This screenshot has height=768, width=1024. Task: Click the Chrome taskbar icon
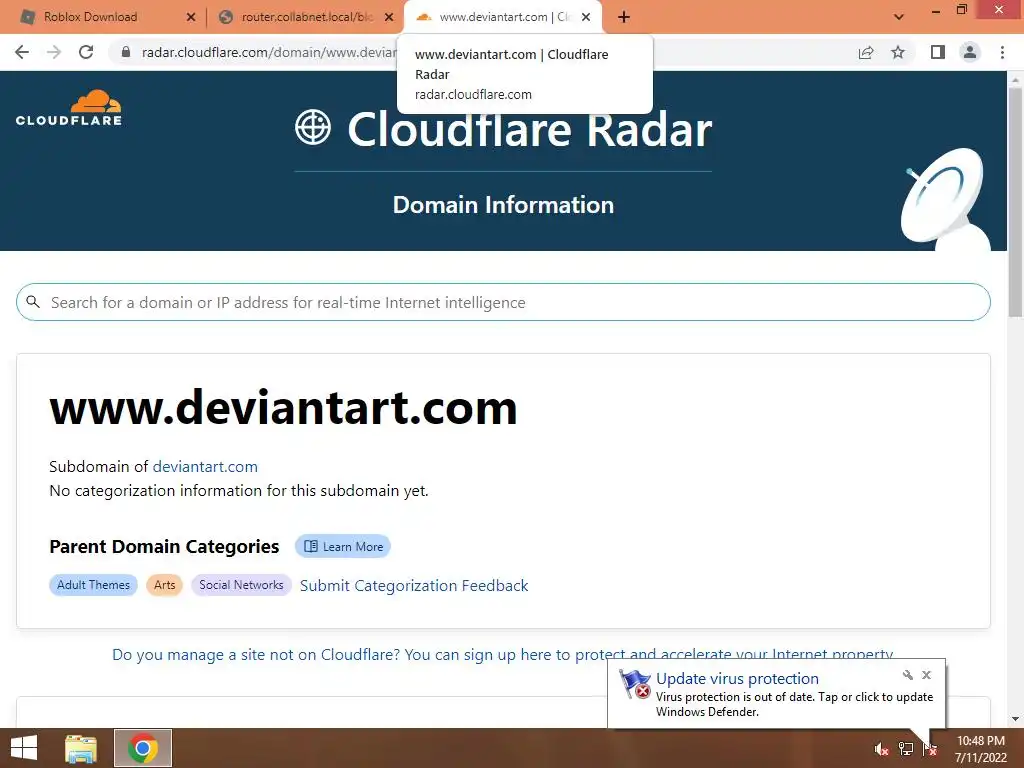[143, 748]
